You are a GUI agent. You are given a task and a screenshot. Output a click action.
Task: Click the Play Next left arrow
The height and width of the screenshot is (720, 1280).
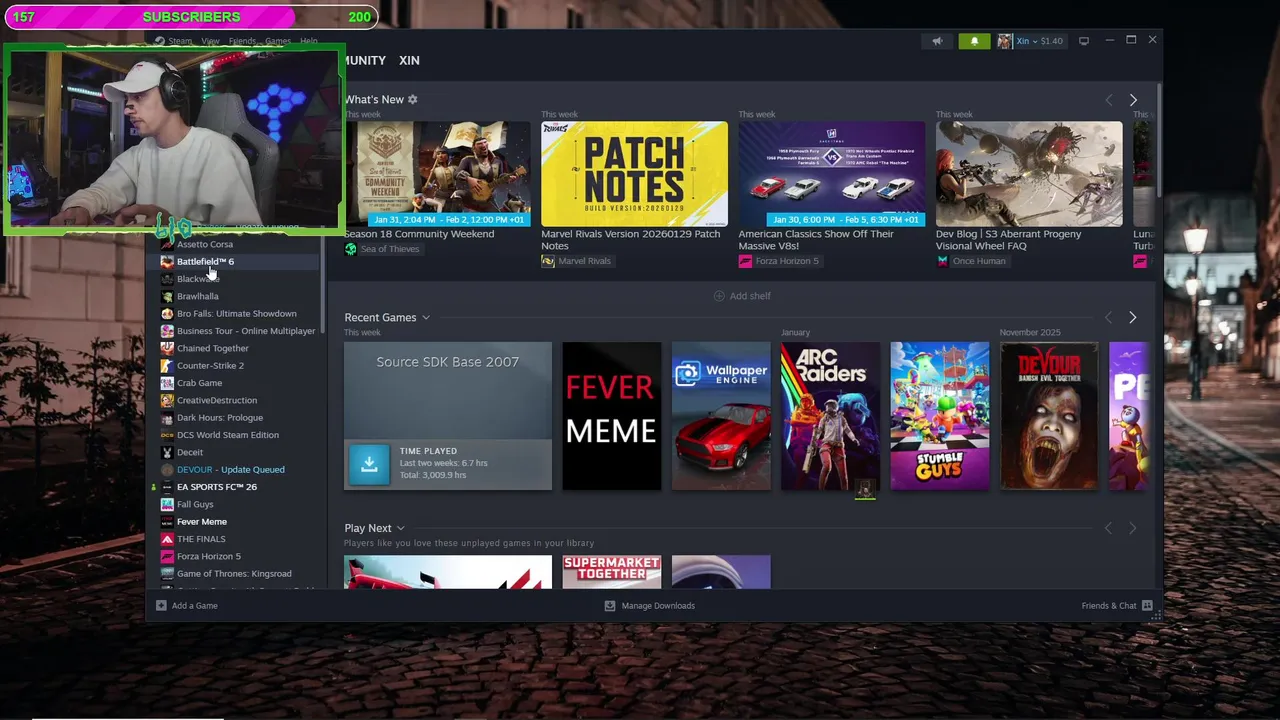click(x=1108, y=528)
